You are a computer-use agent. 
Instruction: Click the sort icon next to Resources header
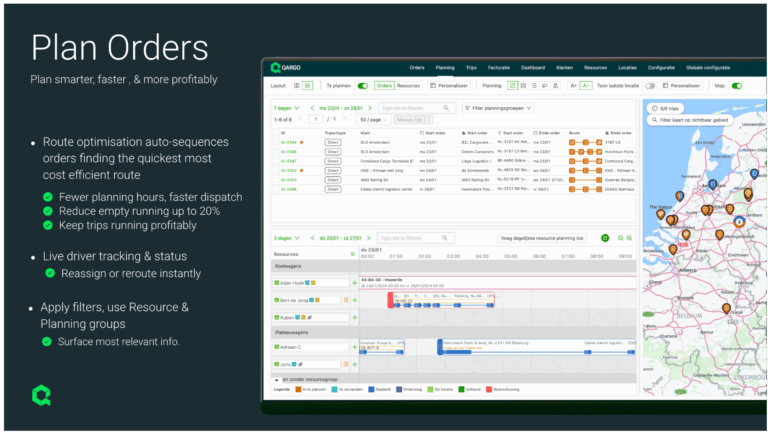(352, 254)
